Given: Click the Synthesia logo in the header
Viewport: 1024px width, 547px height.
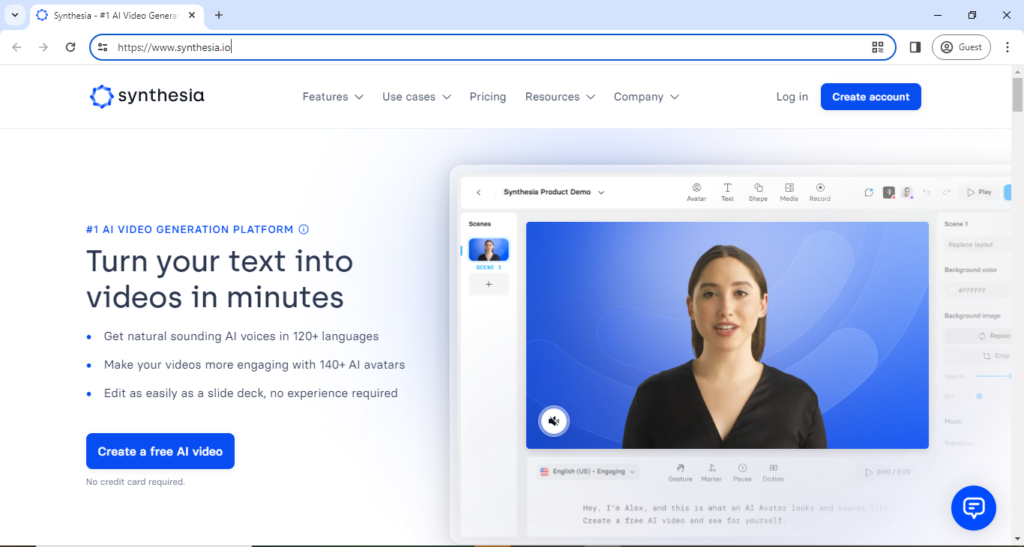Looking at the screenshot, I should tap(146, 97).
